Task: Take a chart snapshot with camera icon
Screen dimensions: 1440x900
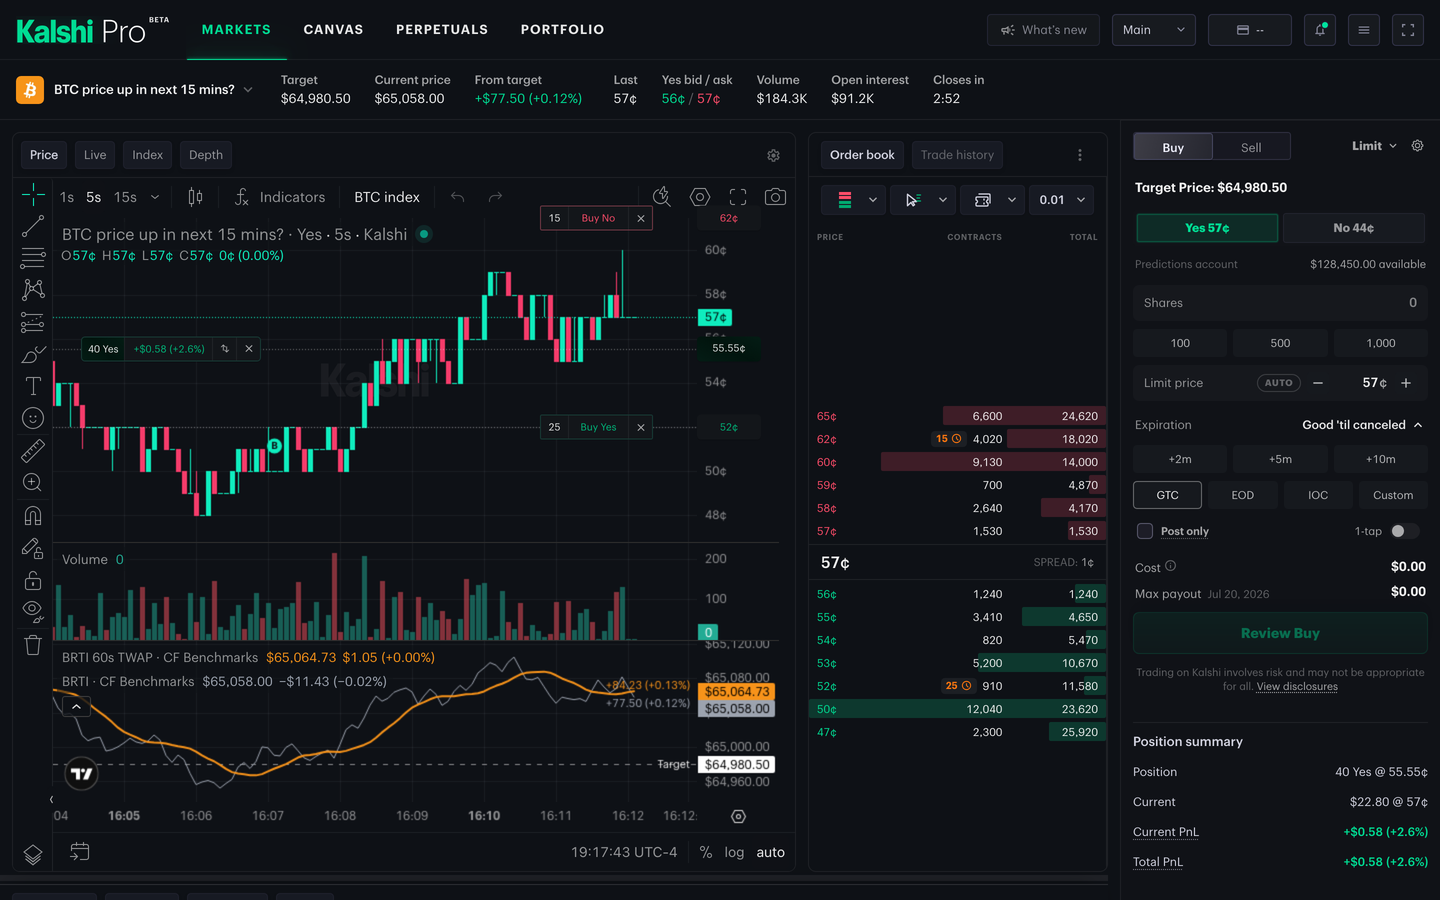Action: click(x=775, y=197)
